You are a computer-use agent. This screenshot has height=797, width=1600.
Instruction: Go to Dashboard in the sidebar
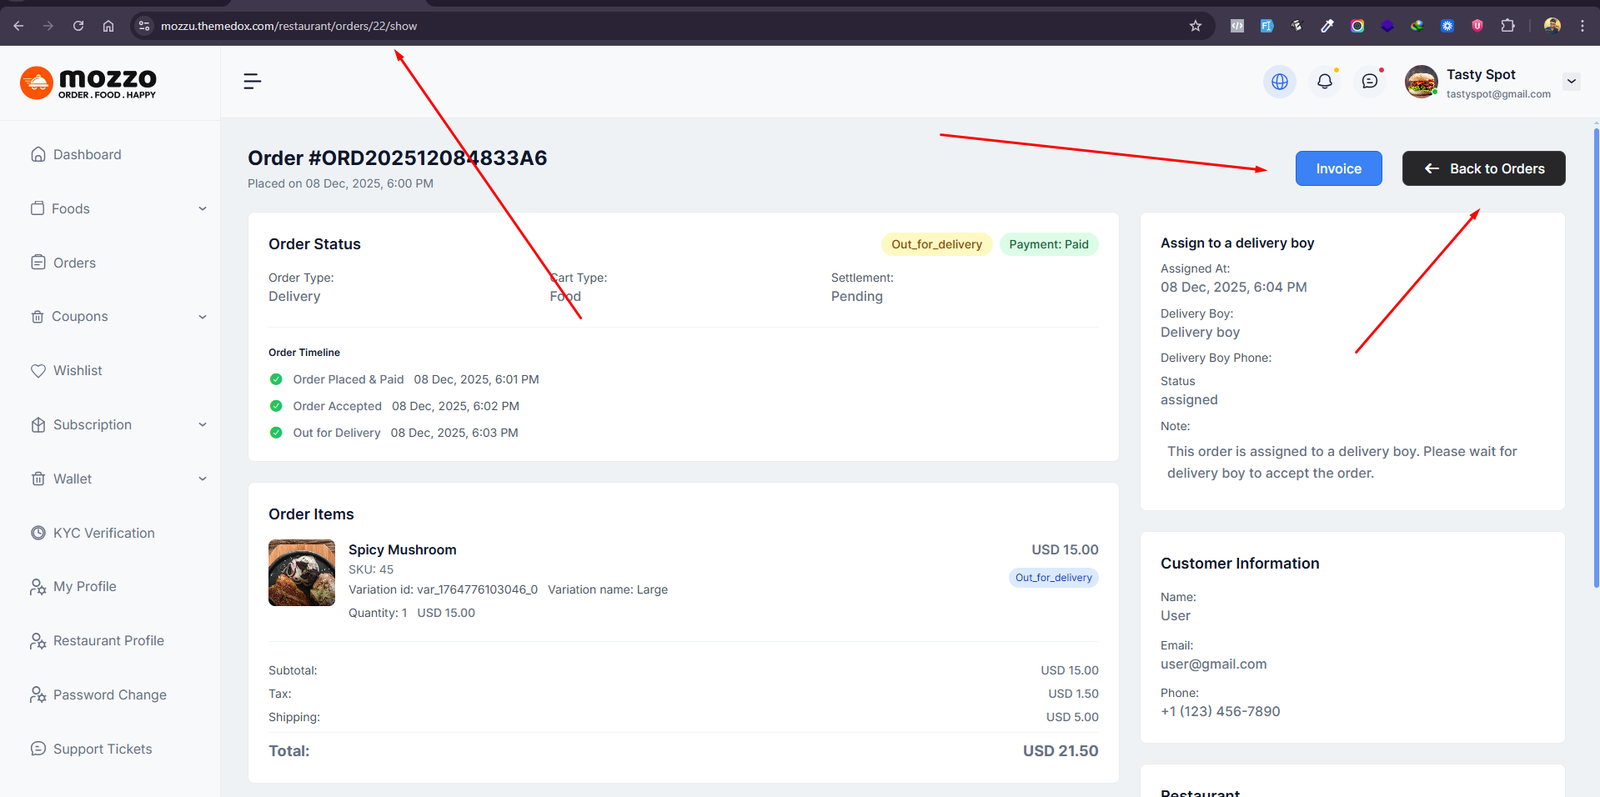click(87, 155)
